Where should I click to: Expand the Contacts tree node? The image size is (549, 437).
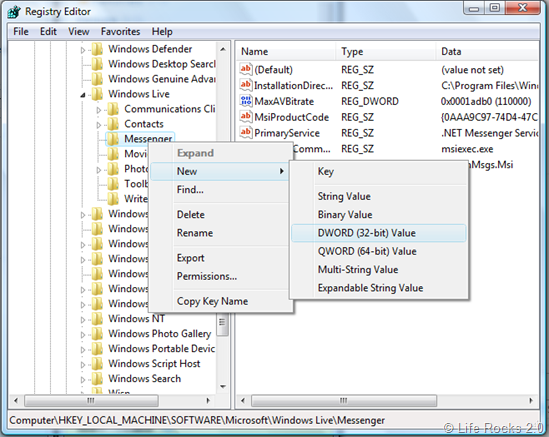click(x=99, y=125)
